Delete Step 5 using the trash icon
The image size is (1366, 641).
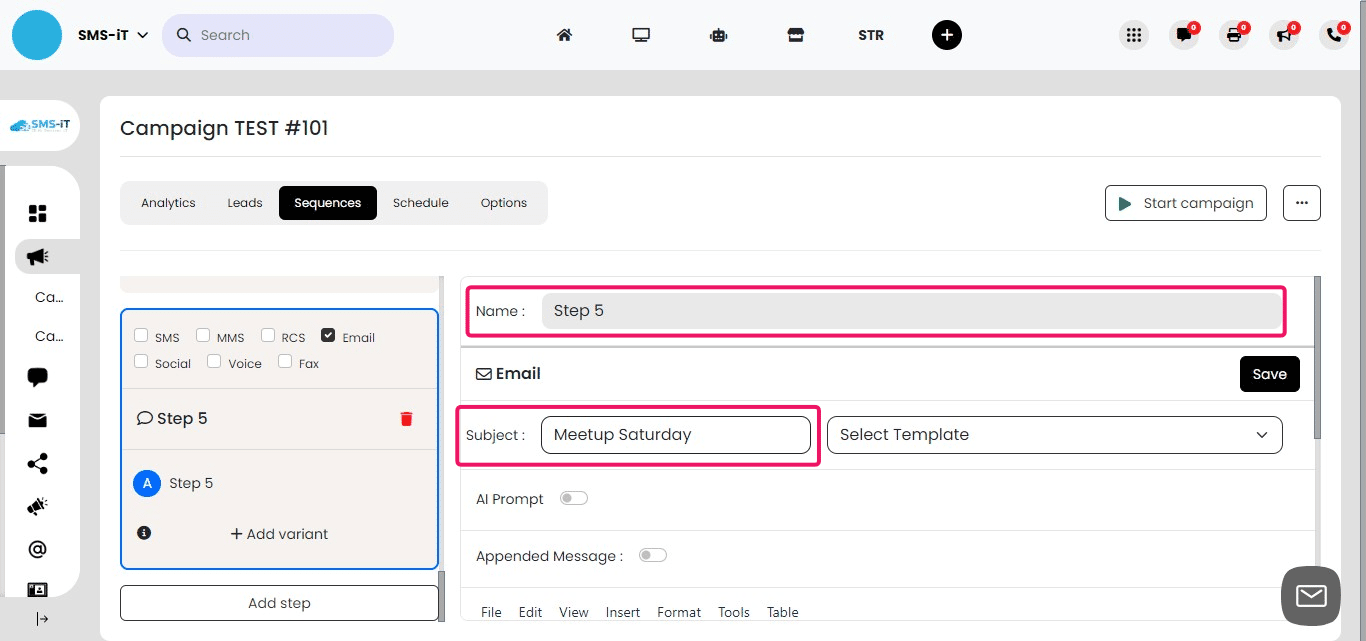coord(406,418)
